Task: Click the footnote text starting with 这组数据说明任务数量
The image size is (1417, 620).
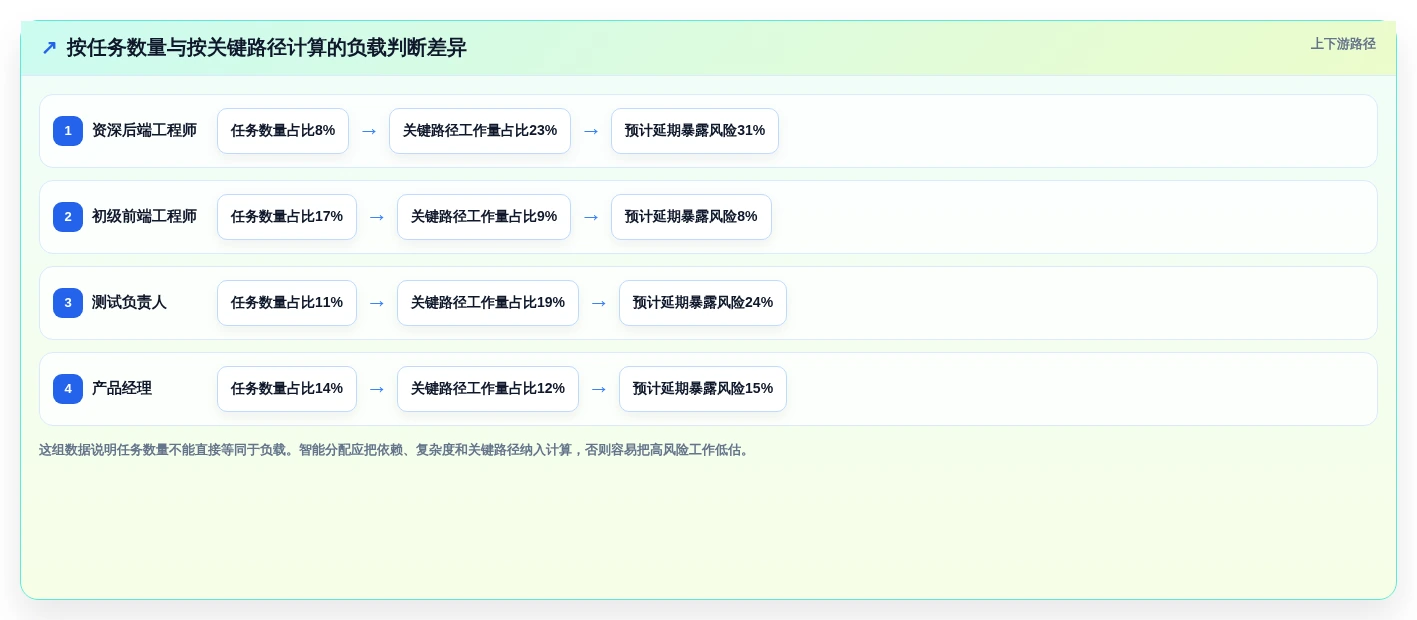Action: (x=396, y=450)
